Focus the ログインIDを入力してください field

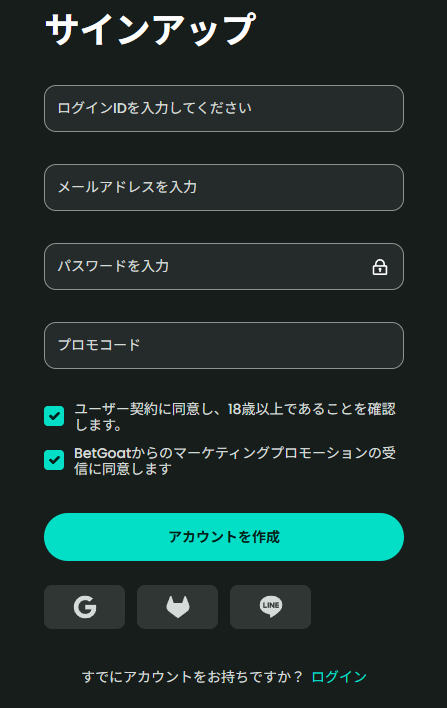224,108
